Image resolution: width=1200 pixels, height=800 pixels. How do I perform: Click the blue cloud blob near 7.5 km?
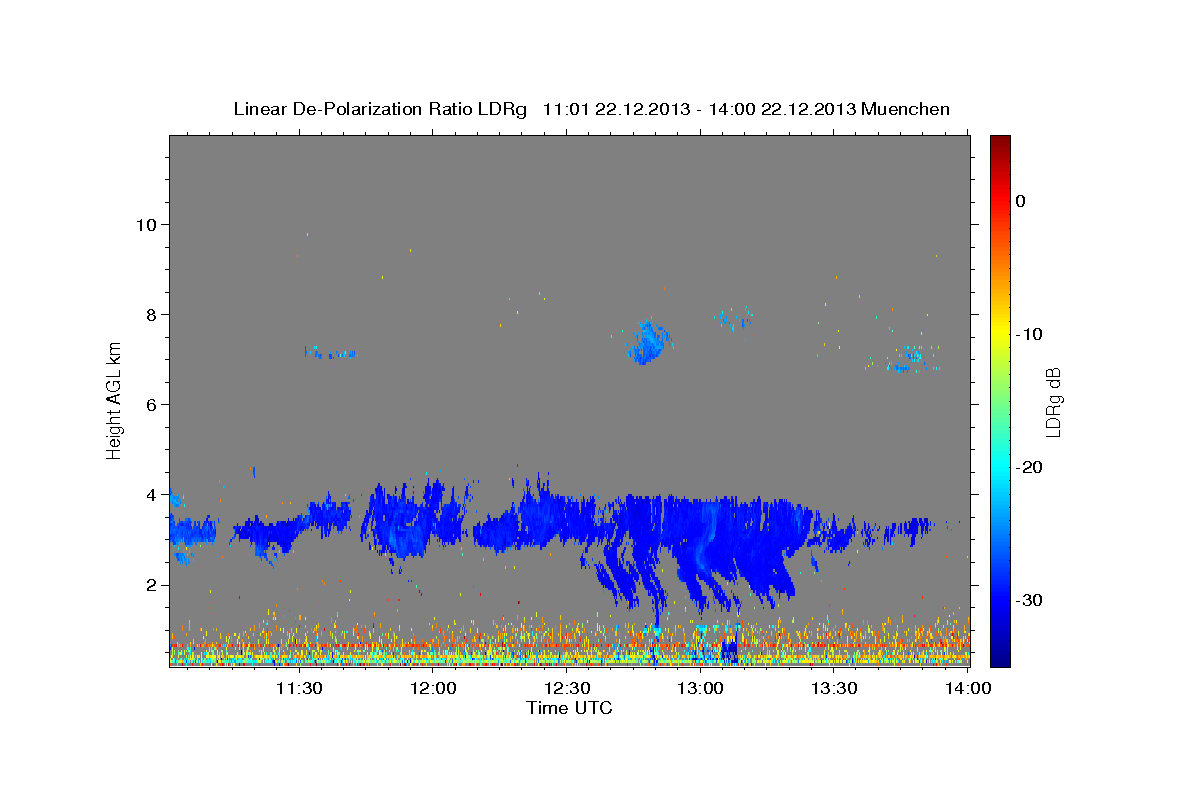pos(647,343)
